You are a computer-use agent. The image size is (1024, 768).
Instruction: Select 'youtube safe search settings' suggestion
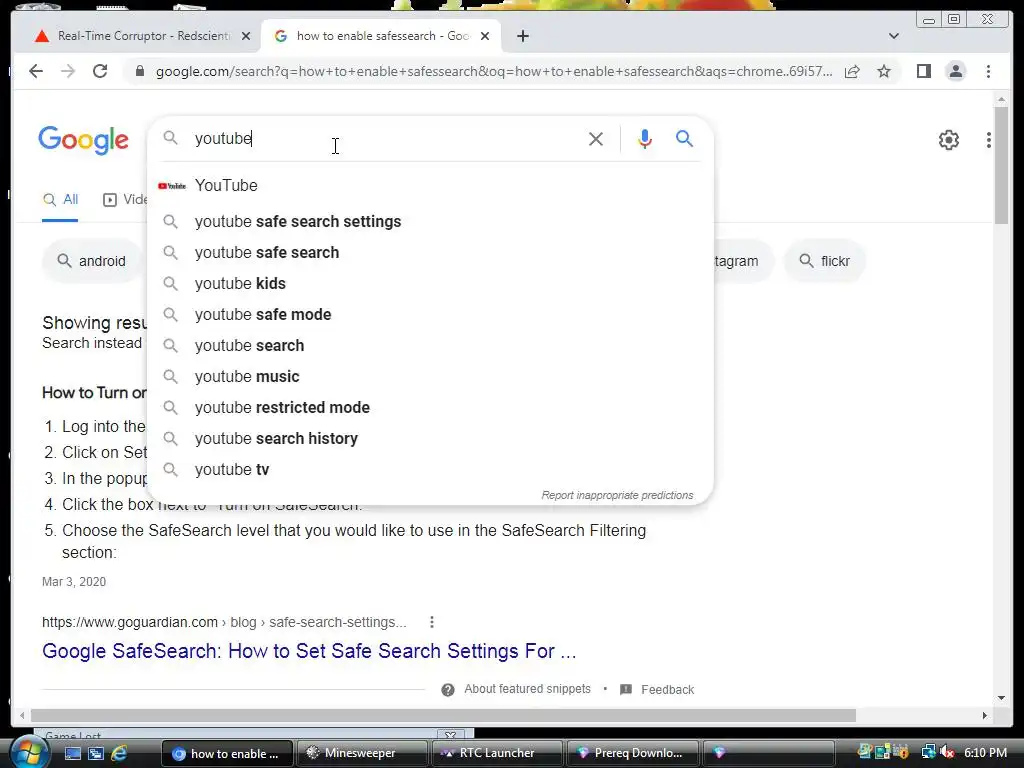coord(430,221)
